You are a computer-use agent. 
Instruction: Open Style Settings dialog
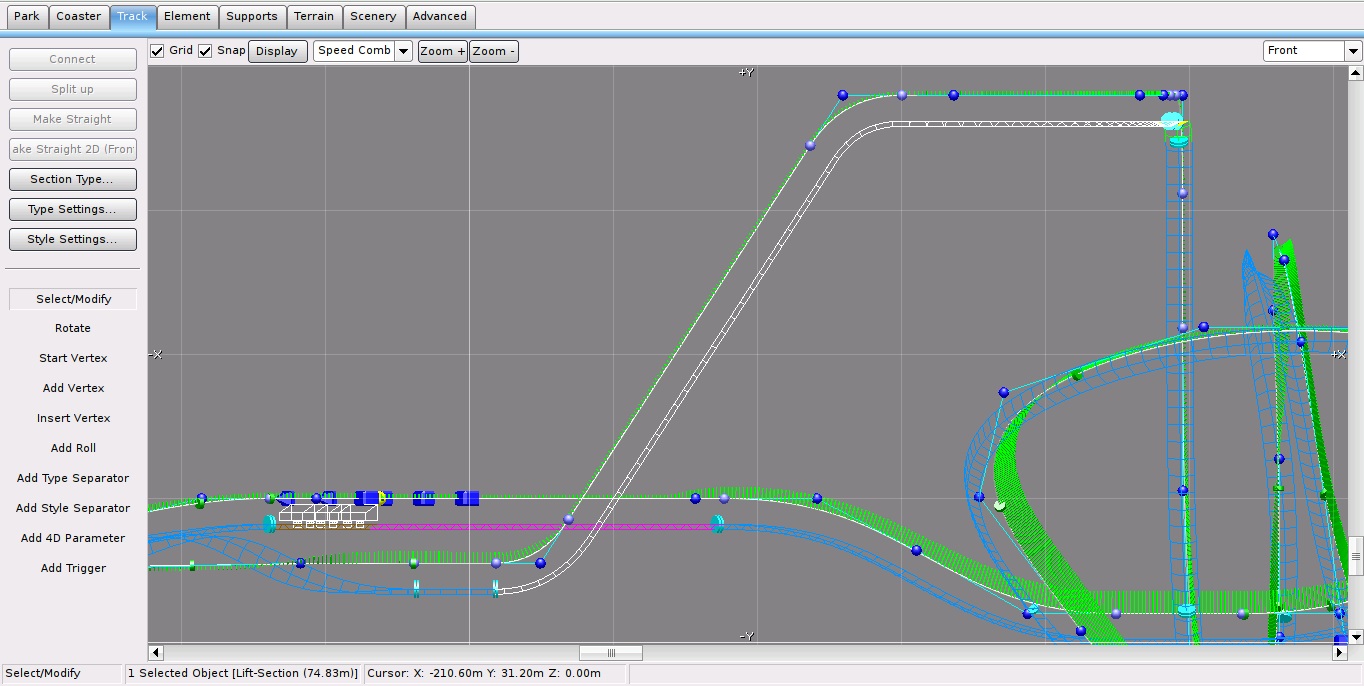point(72,239)
